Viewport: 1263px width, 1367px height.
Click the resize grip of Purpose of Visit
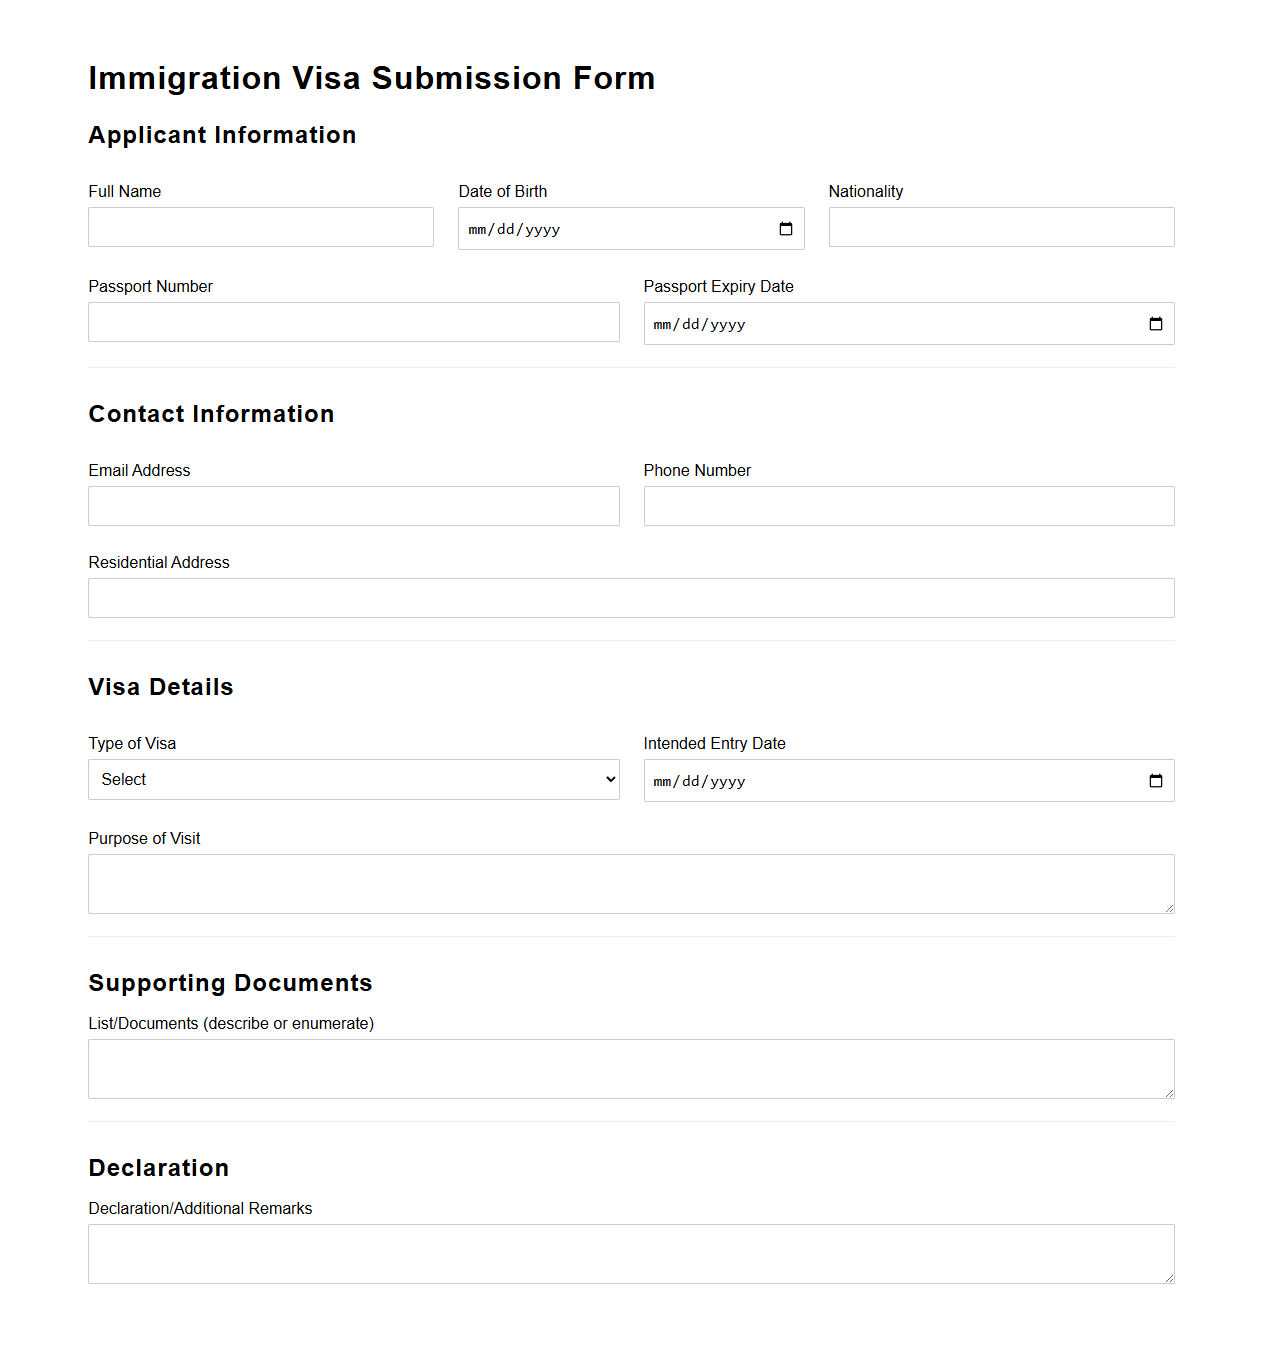pos(1168,908)
